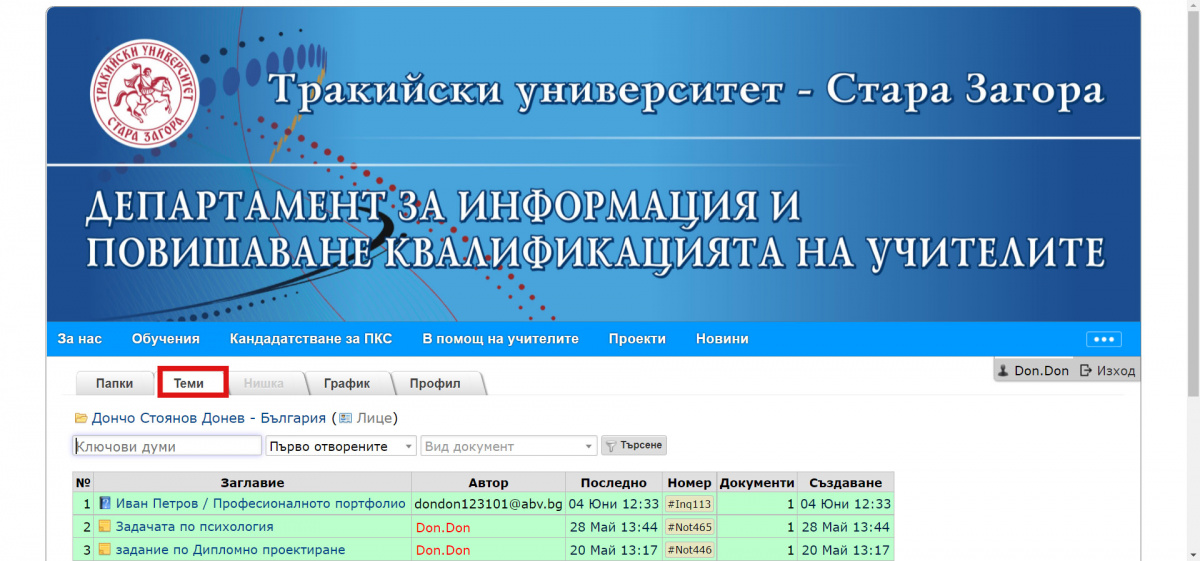Open the Задачата по психология thread
Viewport: 1200px width, 561px height.
tap(194, 527)
